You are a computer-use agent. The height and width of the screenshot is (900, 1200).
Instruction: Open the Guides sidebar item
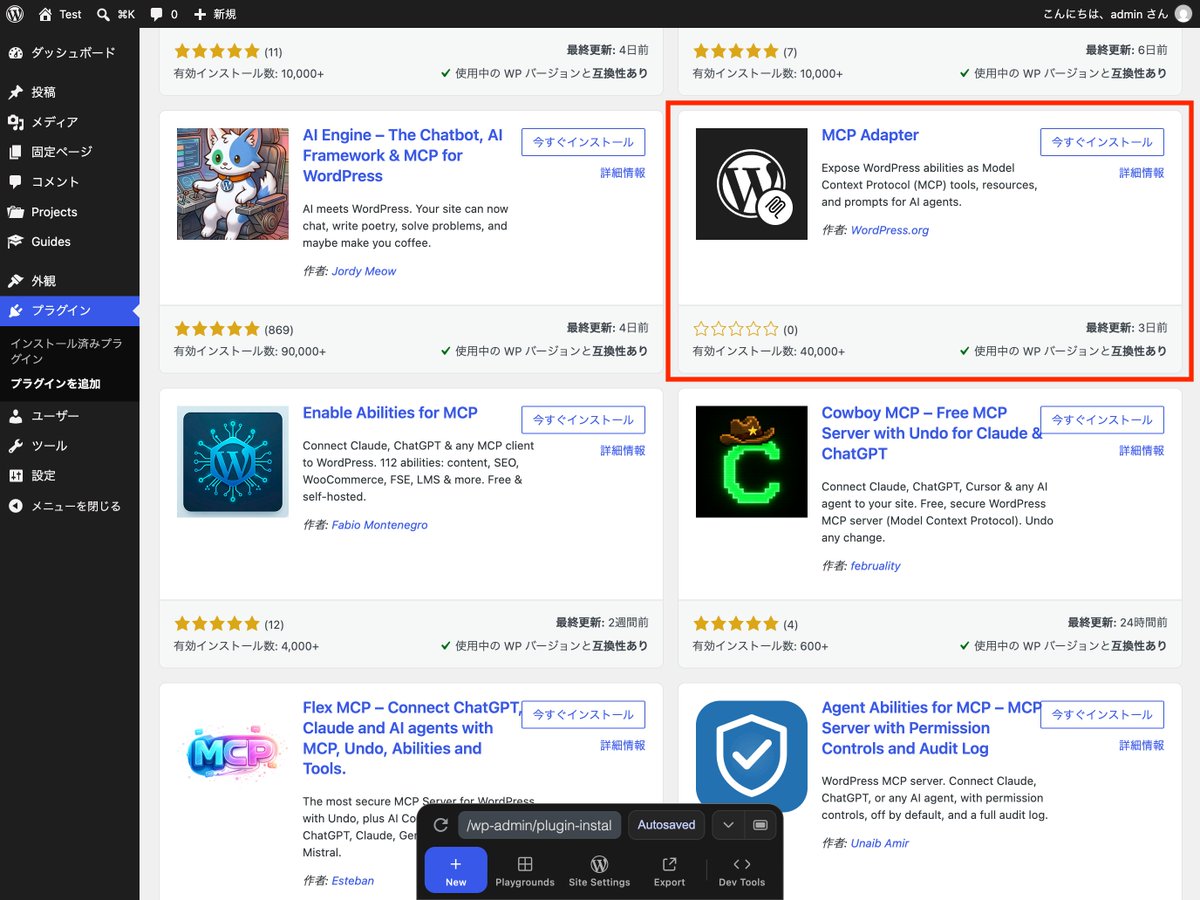click(x=70, y=242)
